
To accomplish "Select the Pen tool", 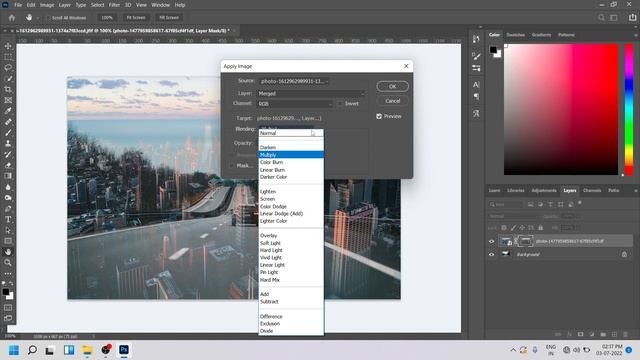I will click(x=8, y=209).
